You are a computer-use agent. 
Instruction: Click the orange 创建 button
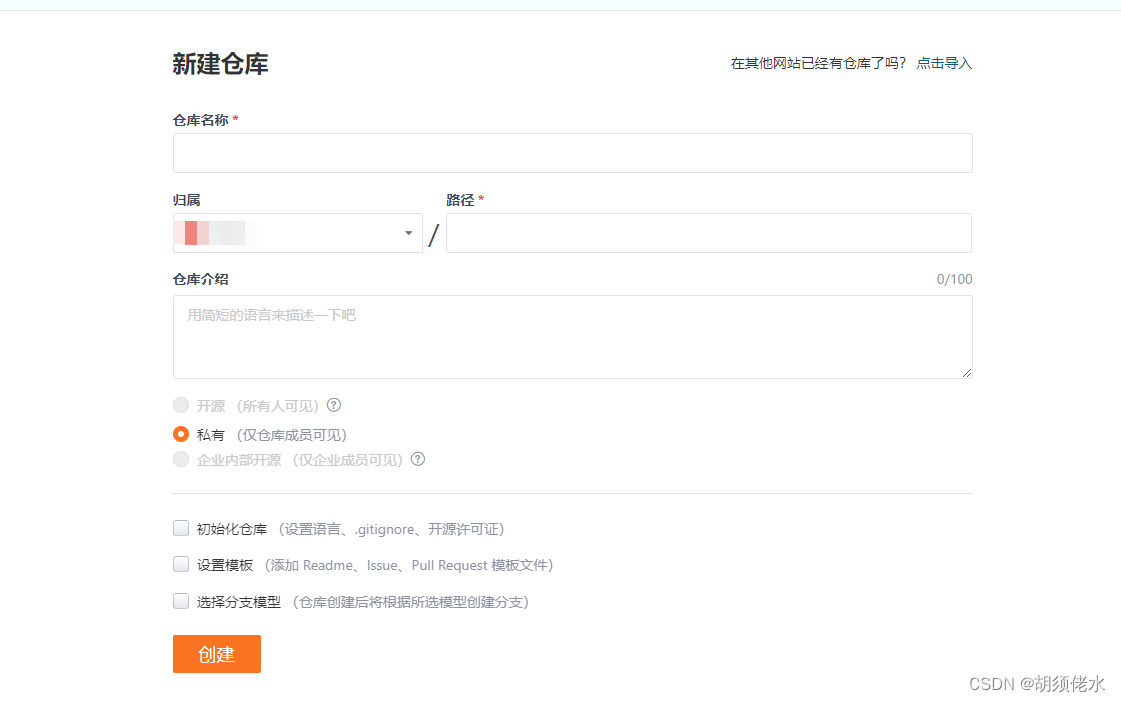[217, 654]
